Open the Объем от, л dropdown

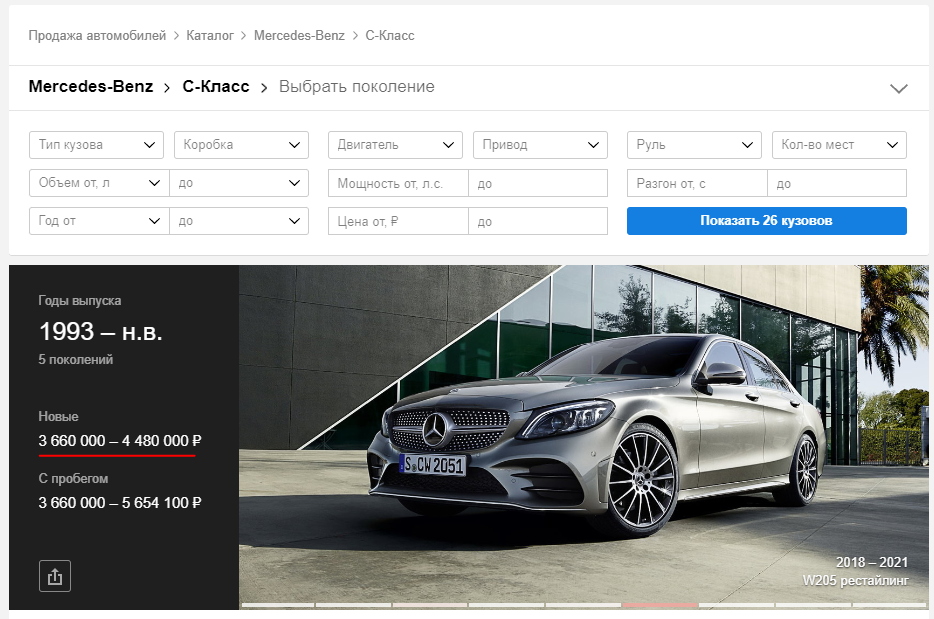tap(99, 183)
